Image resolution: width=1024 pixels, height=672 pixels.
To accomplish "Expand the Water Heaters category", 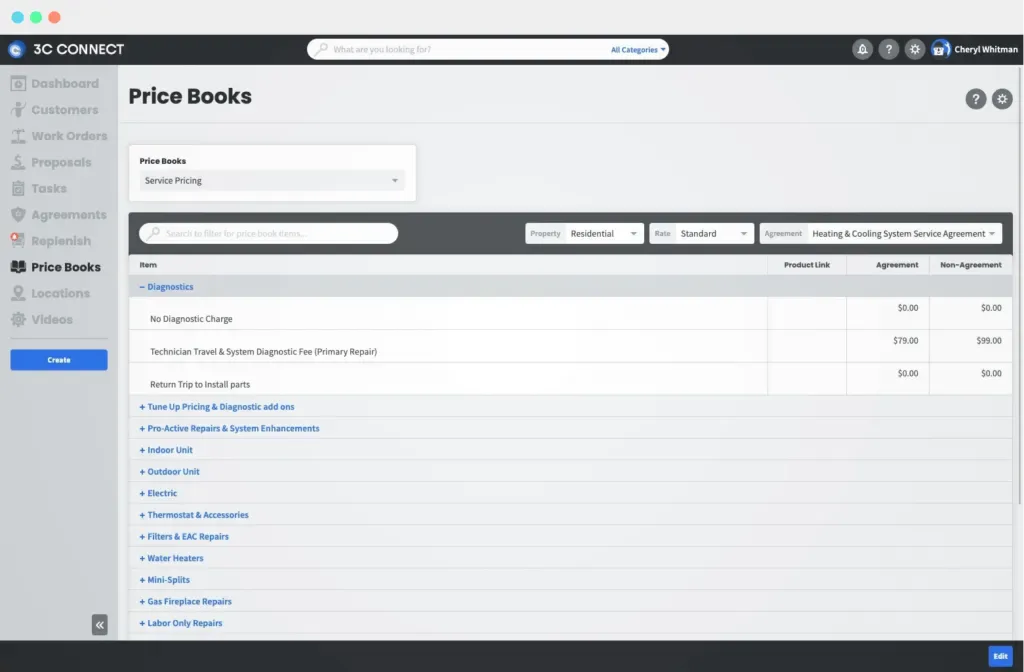I will click(171, 558).
